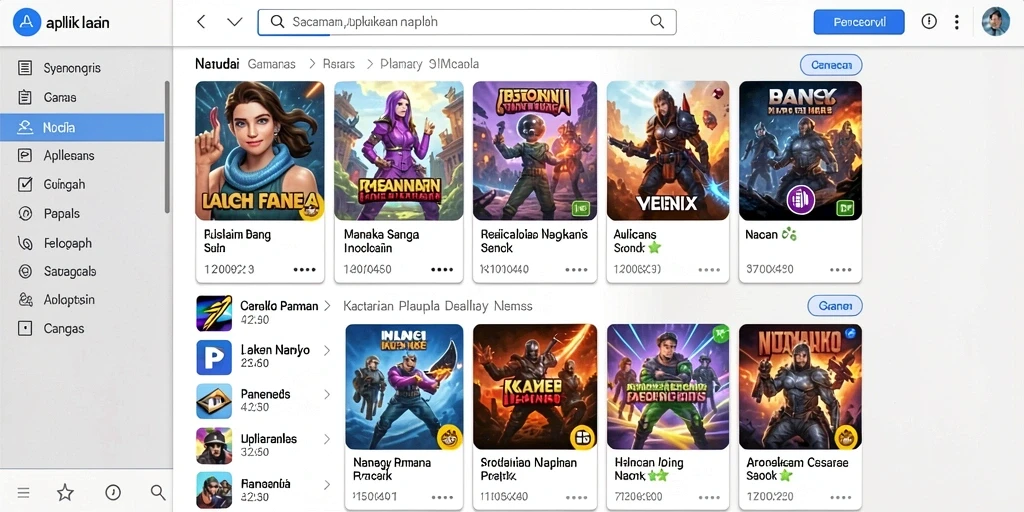
Task: Click Rsrars in the breadcrumb
Action: coord(339,64)
